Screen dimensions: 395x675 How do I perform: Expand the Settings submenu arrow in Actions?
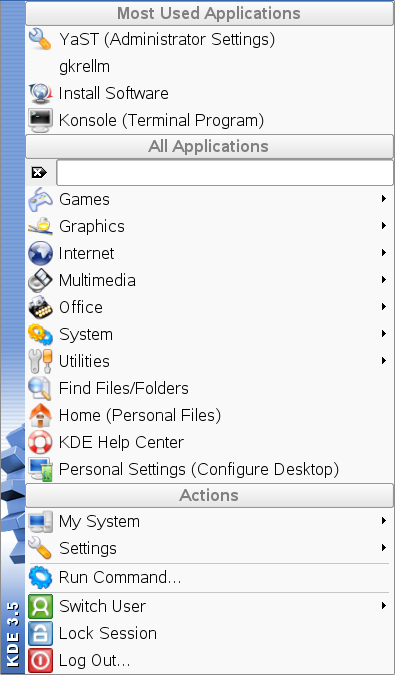pyautogui.click(x=383, y=548)
